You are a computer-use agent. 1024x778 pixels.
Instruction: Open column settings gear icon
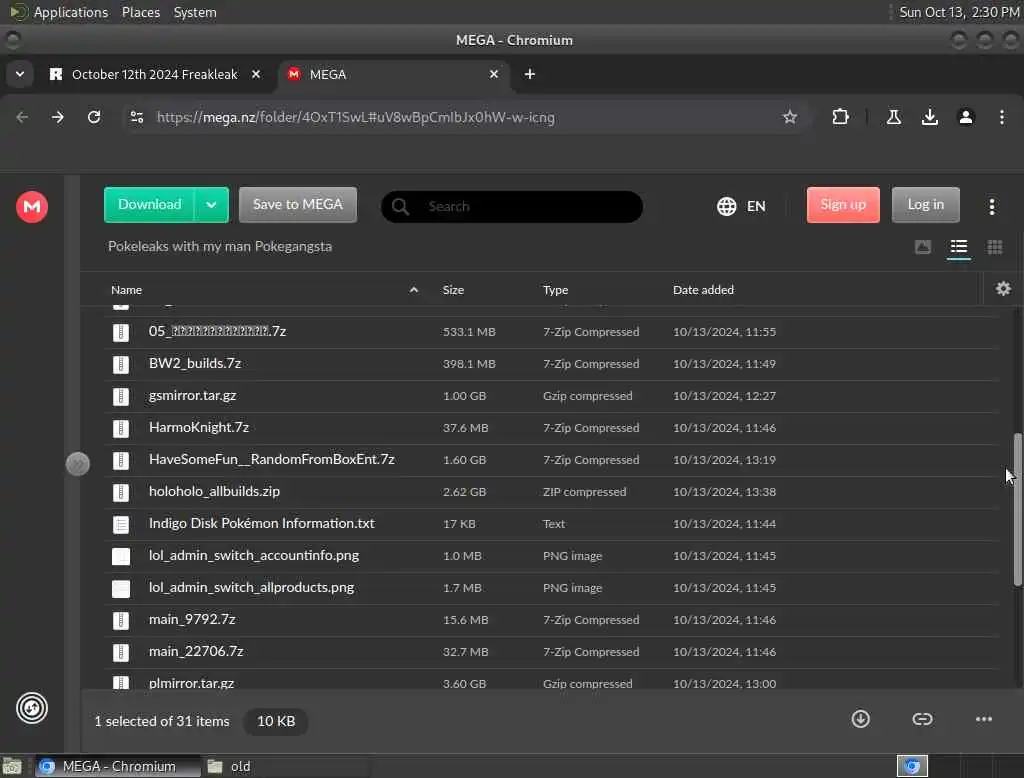tap(1002, 289)
